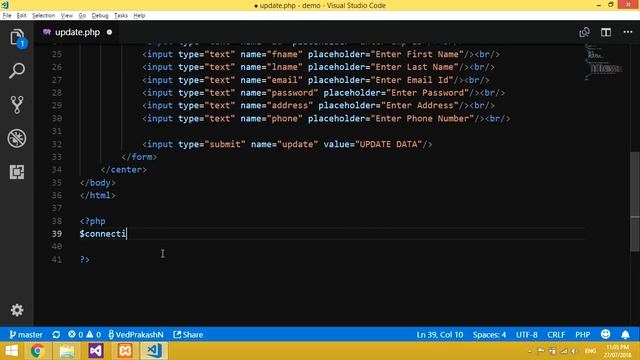Click VS Code logo in title bar

click(x=5, y=5)
